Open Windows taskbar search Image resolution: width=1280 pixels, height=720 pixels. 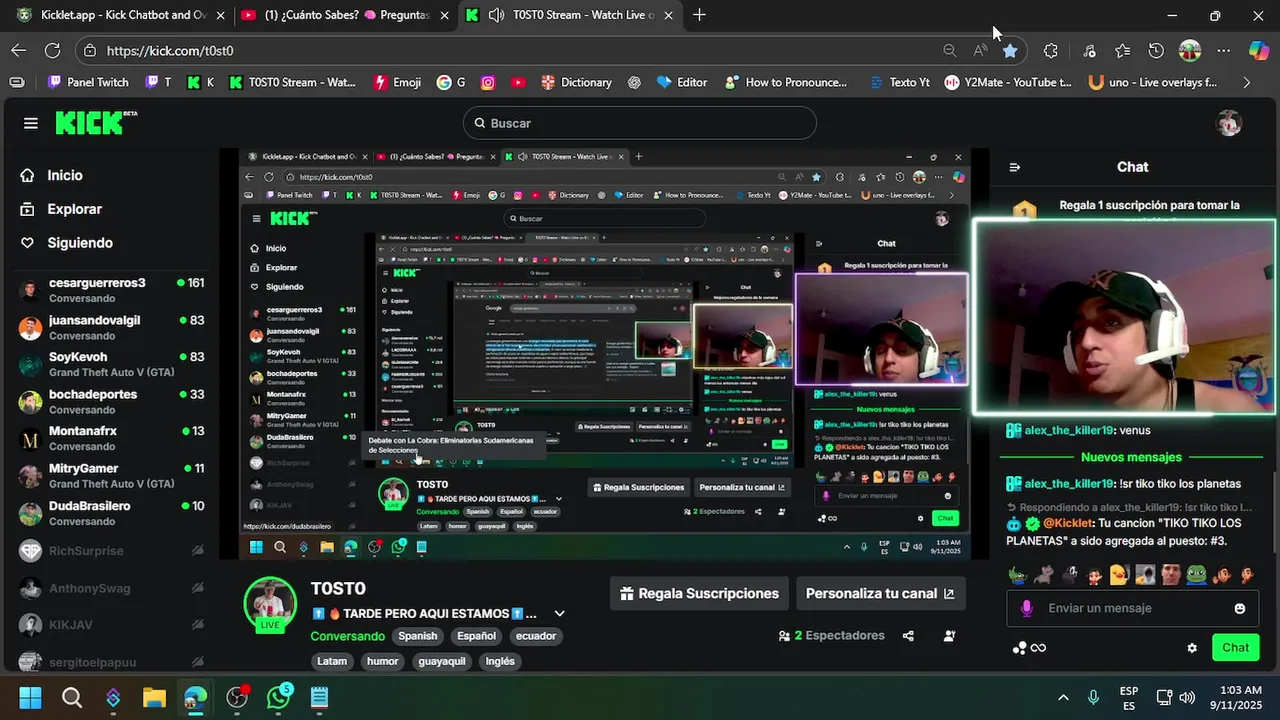(x=72, y=697)
